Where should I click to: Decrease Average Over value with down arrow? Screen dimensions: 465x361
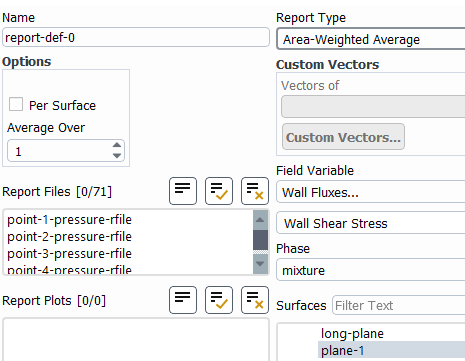(x=117, y=156)
